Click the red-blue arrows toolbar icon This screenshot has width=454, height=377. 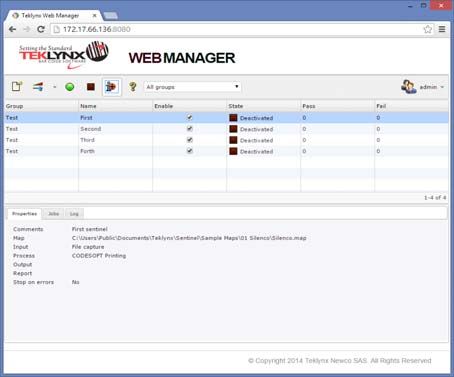(x=38, y=87)
